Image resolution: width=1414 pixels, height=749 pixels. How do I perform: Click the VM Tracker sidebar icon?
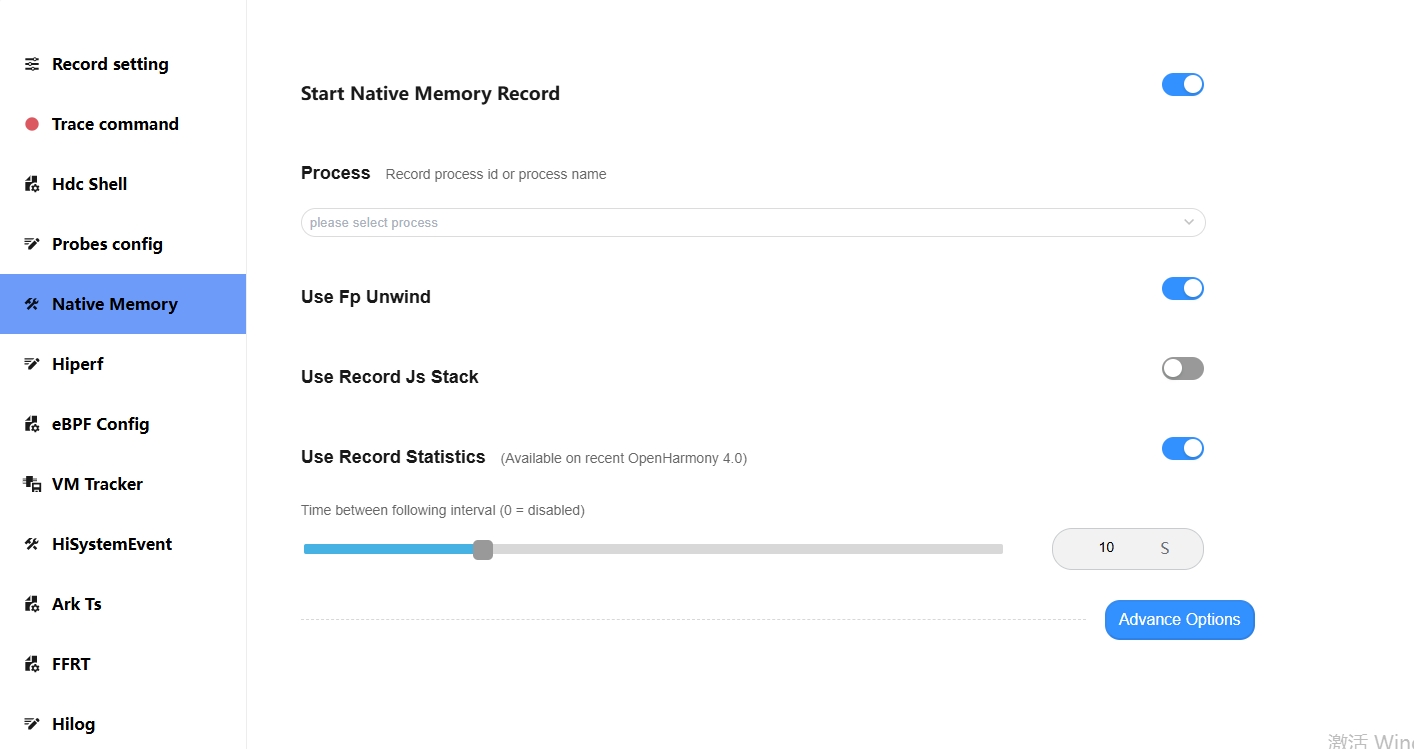click(x=32, y=484)
